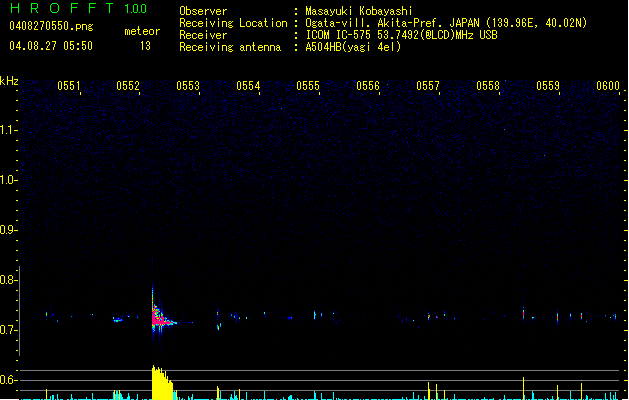Click the 'Observer' field label
Image resolution: width=629 pixels, height=400 pixels.
(x=203, y=11)
